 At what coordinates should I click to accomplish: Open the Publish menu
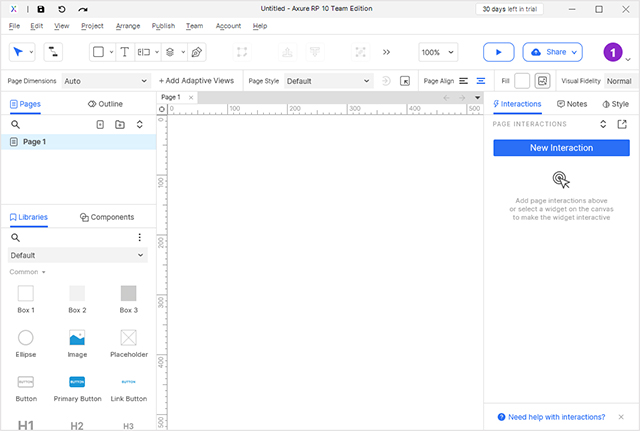[x=163, y=26]
